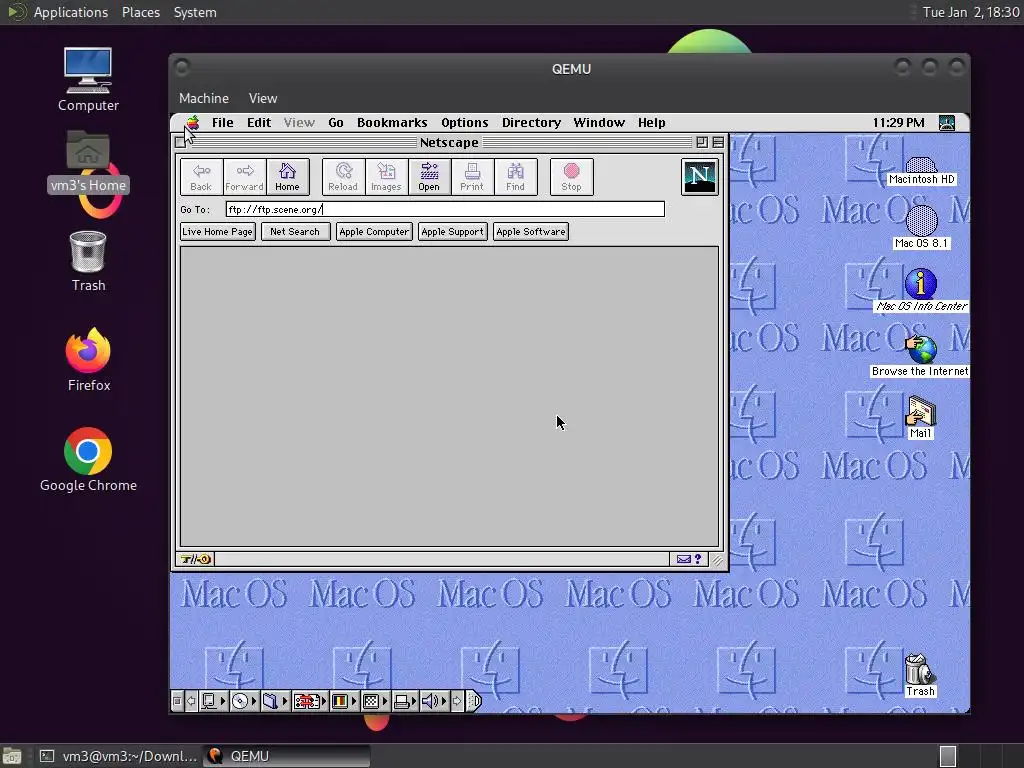Image resolution: width=1024 pixels, height=768 pixels.
Task: Open the CD player Control Strip module
Action: click(x=244, y=701)
